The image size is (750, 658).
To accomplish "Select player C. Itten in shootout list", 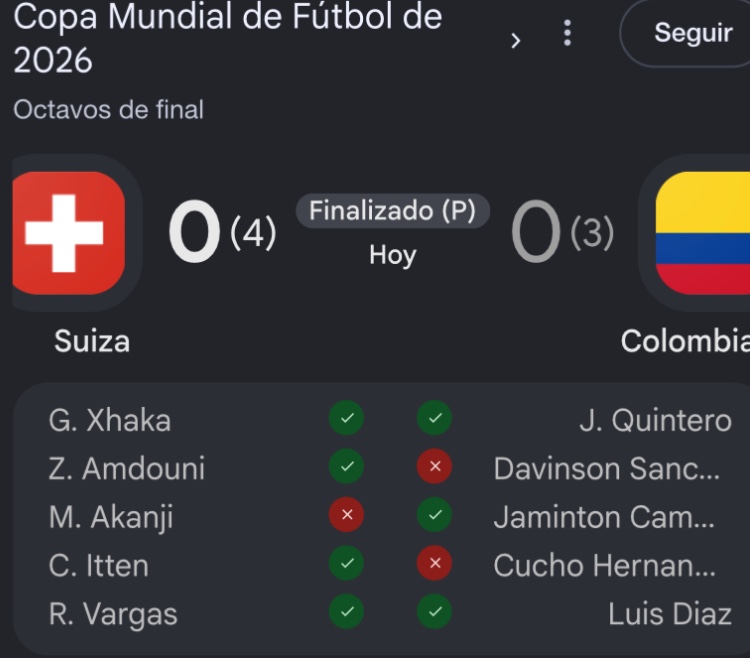I will [99, 565].
